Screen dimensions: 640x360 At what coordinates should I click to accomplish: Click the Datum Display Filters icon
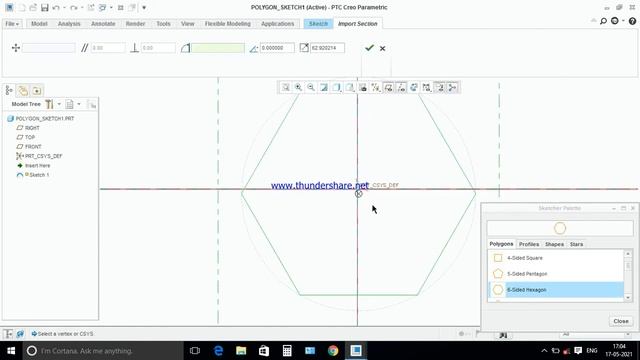375,87
